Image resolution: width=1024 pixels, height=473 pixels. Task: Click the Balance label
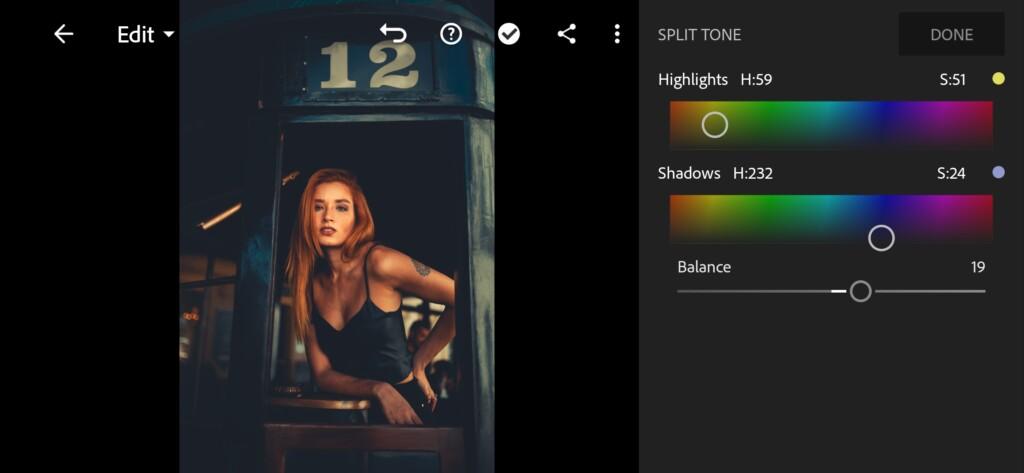704,267
